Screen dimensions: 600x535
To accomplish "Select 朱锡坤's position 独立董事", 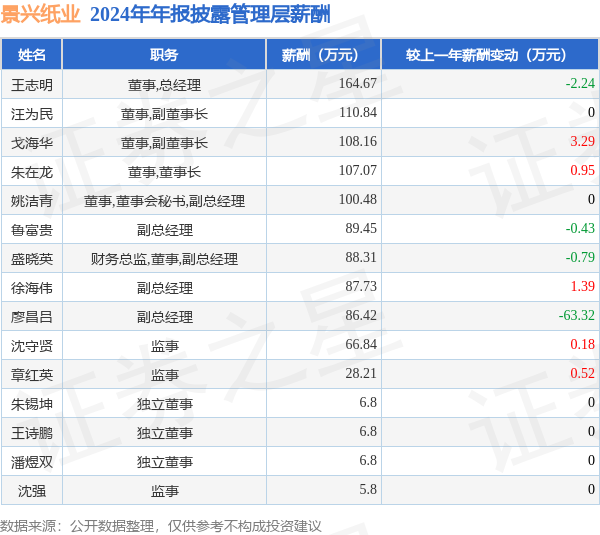I will click(x=165, y=404).
